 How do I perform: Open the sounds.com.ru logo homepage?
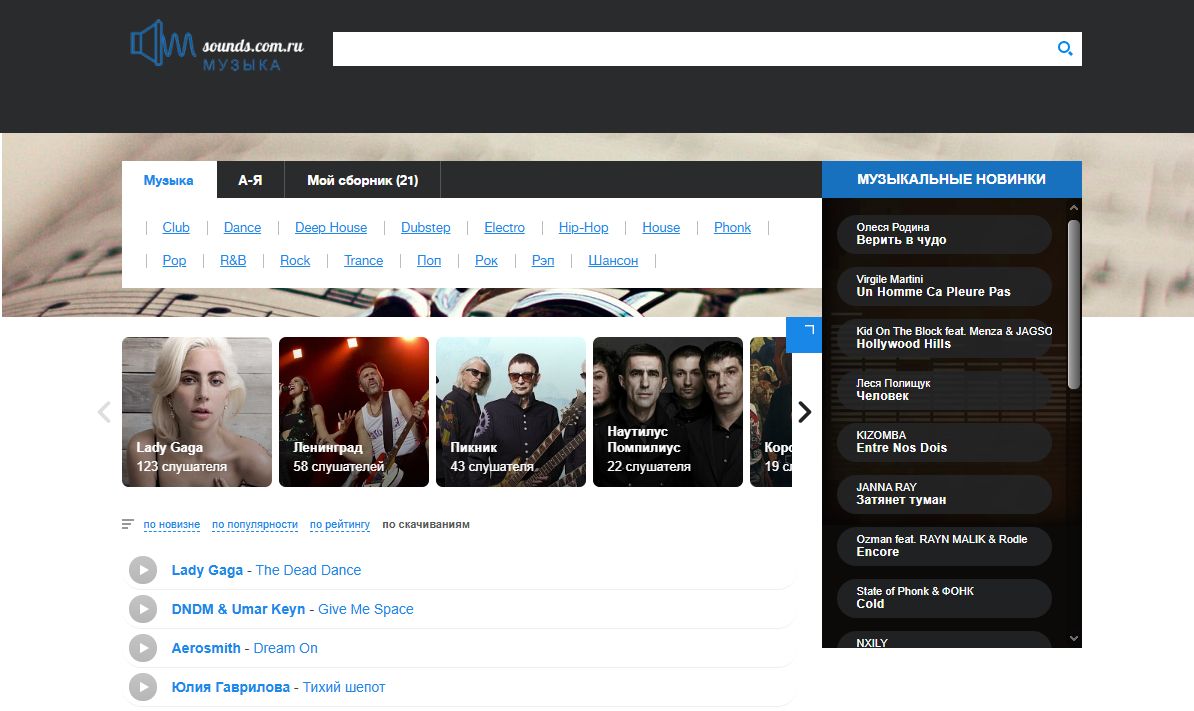[217, 47]
